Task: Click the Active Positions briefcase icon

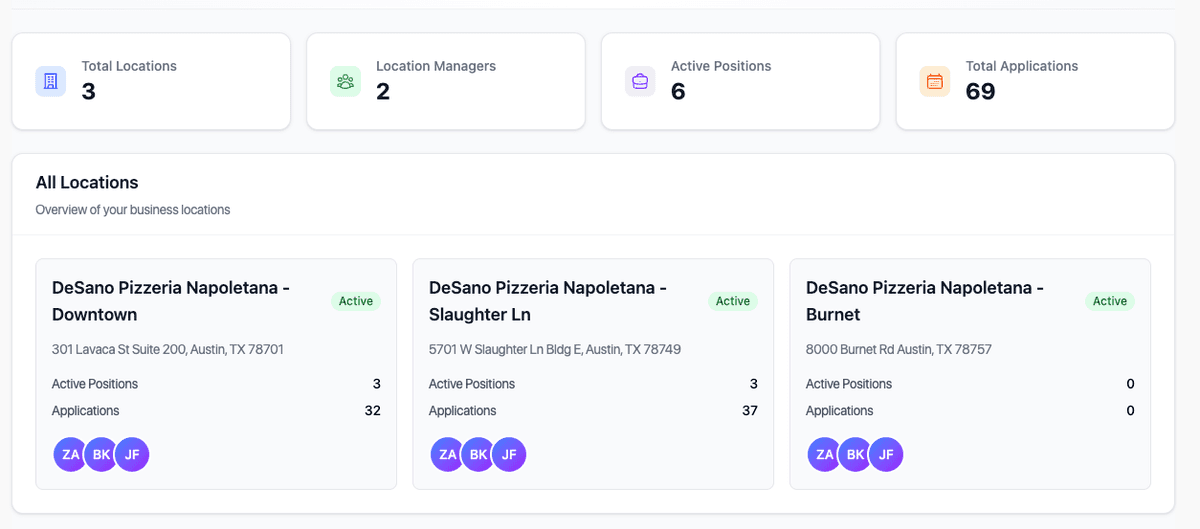Action: (640, 81)
